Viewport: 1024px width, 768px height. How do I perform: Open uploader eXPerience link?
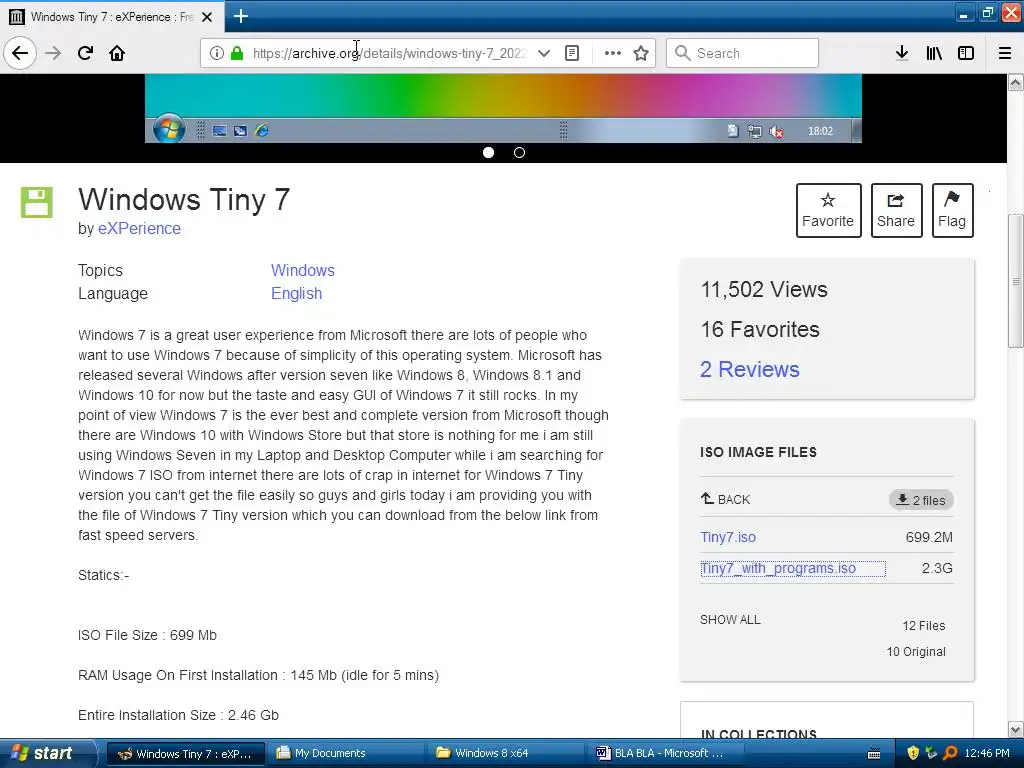139,229
